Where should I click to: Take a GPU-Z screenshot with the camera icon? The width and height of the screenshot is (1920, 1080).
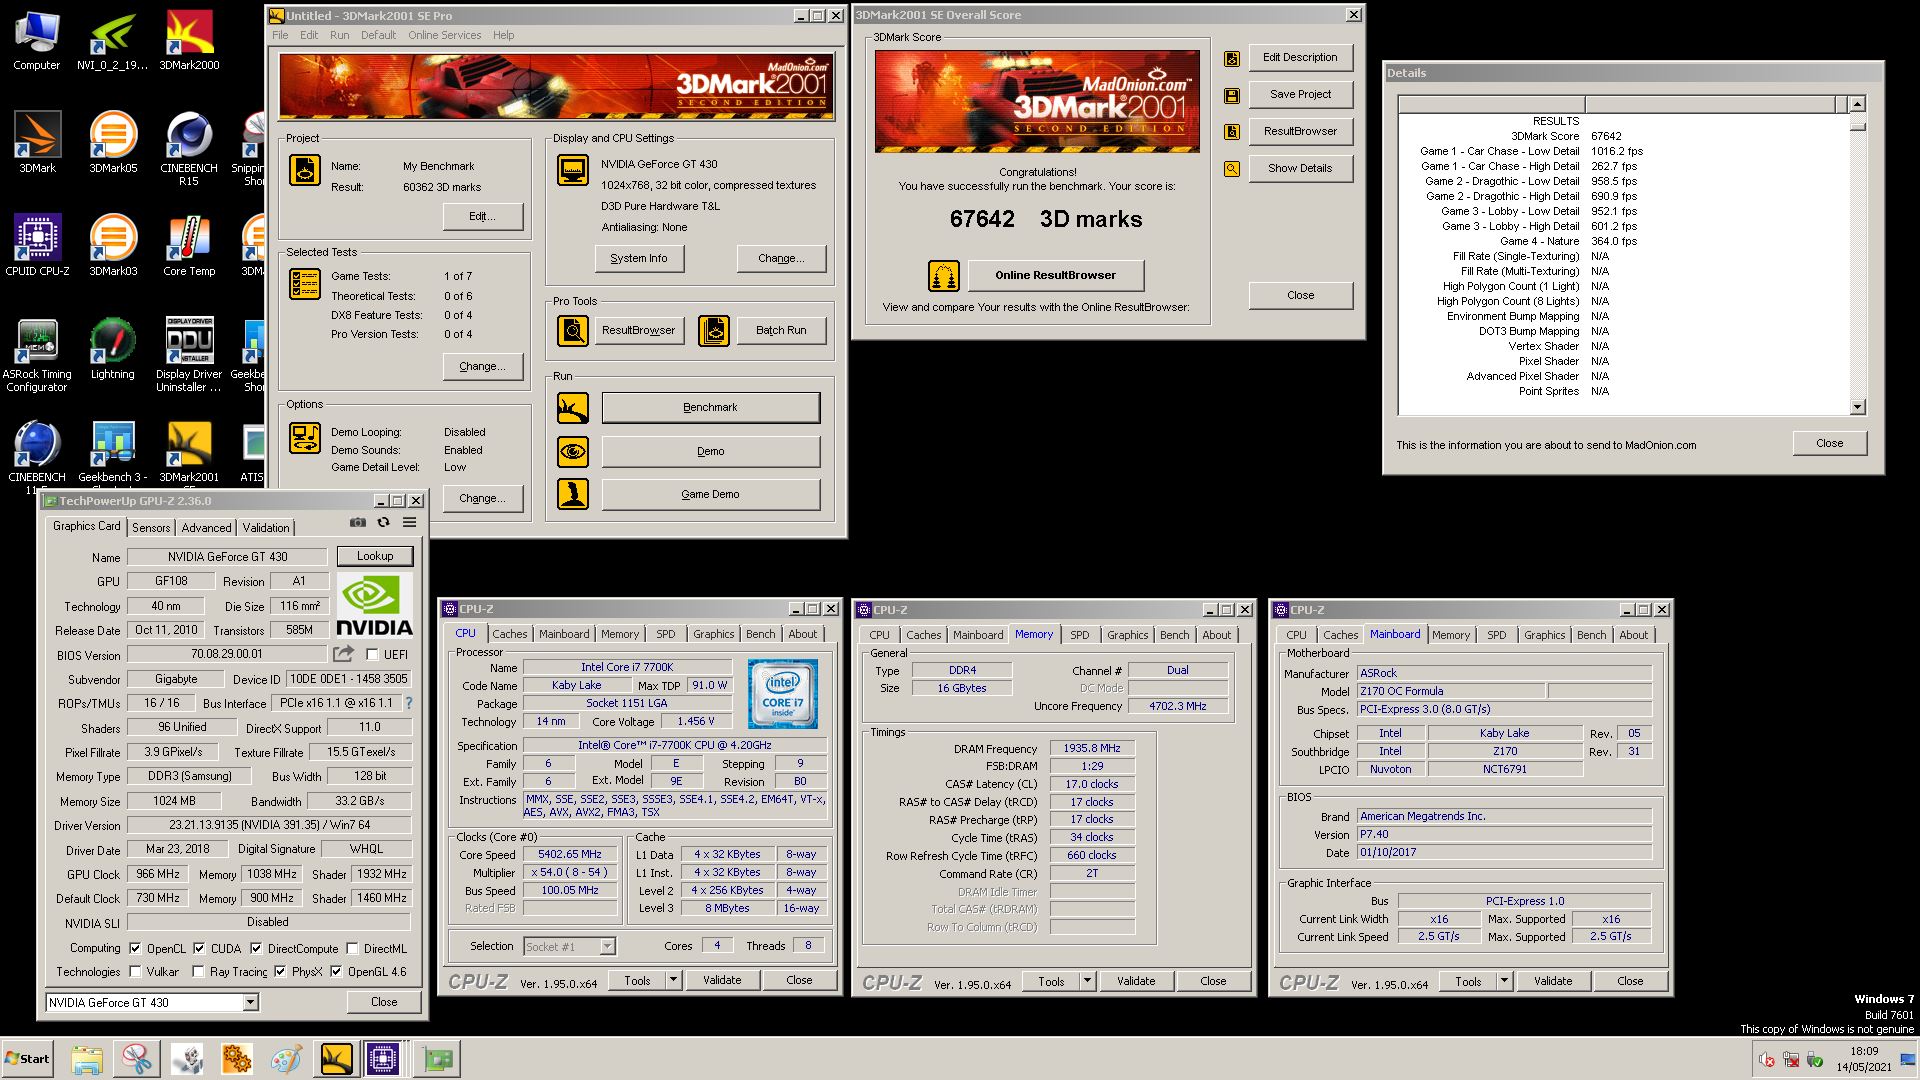pyautogui.click(x=358, y=522)
